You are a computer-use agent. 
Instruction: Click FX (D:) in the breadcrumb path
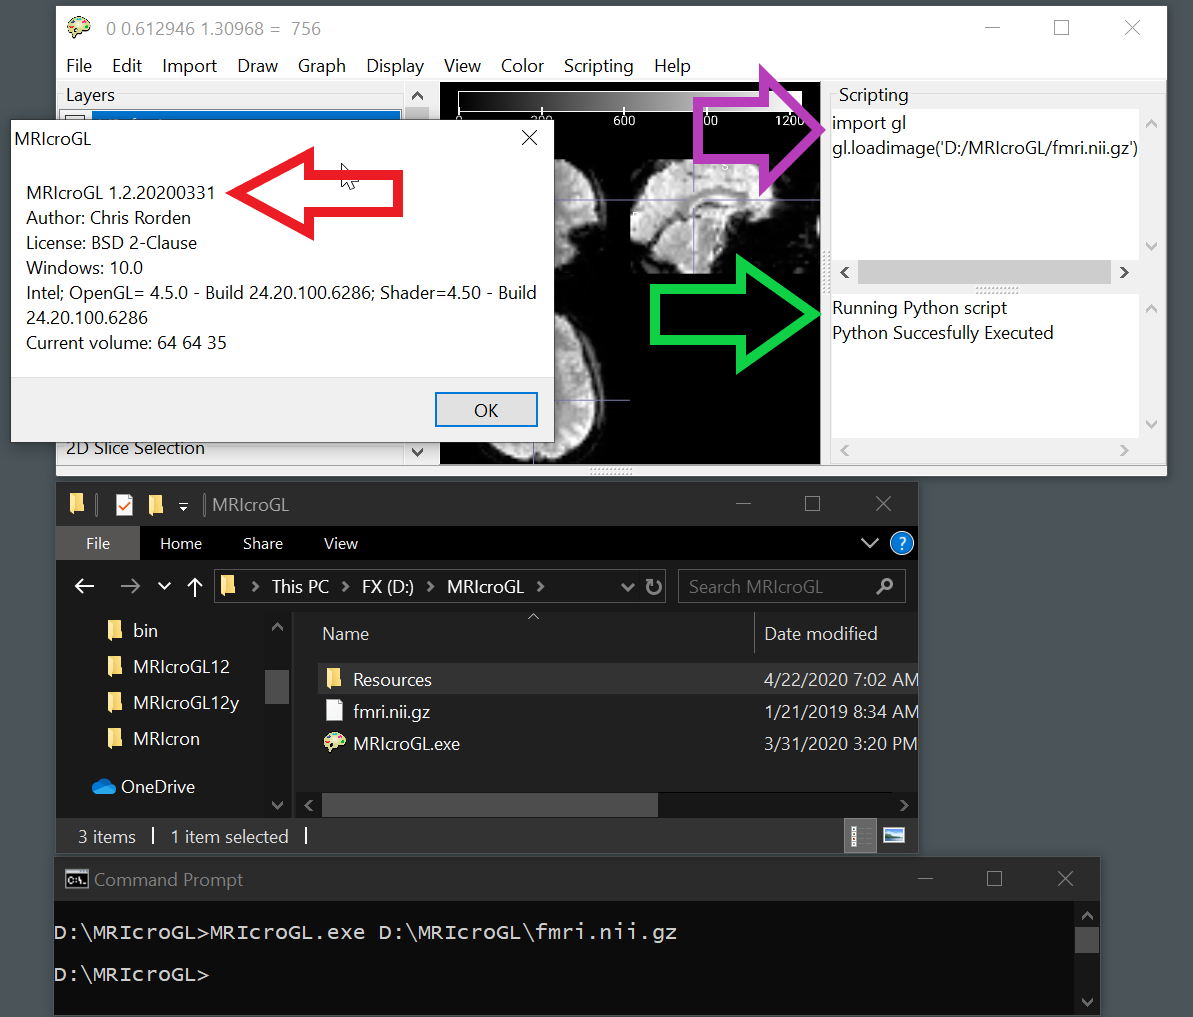[387, 587]
